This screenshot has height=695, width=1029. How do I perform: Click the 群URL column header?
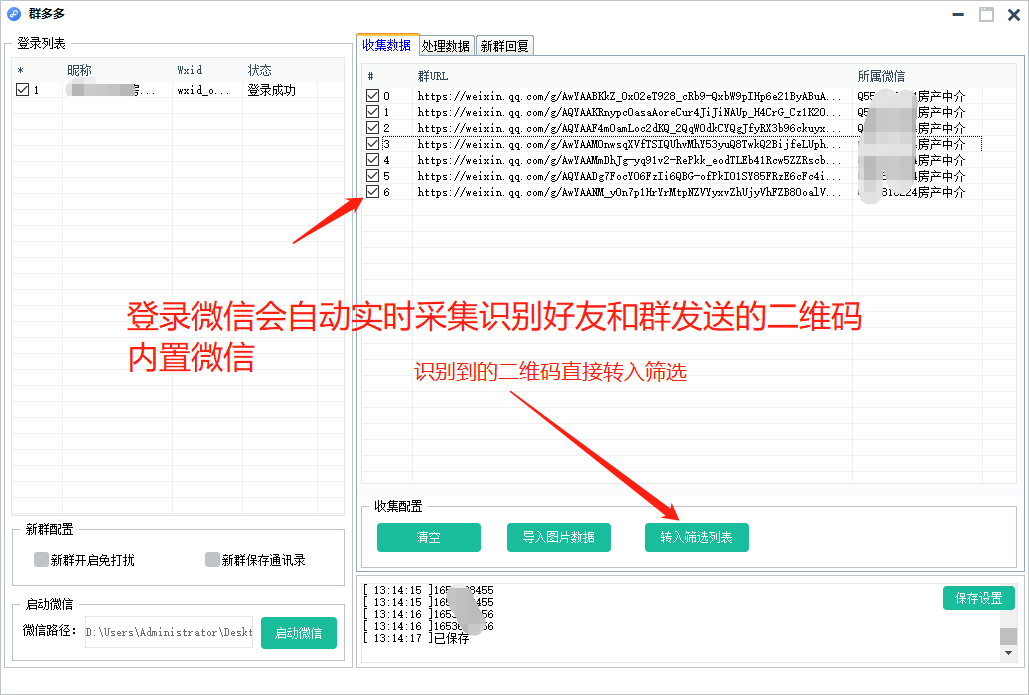[433, 76]
